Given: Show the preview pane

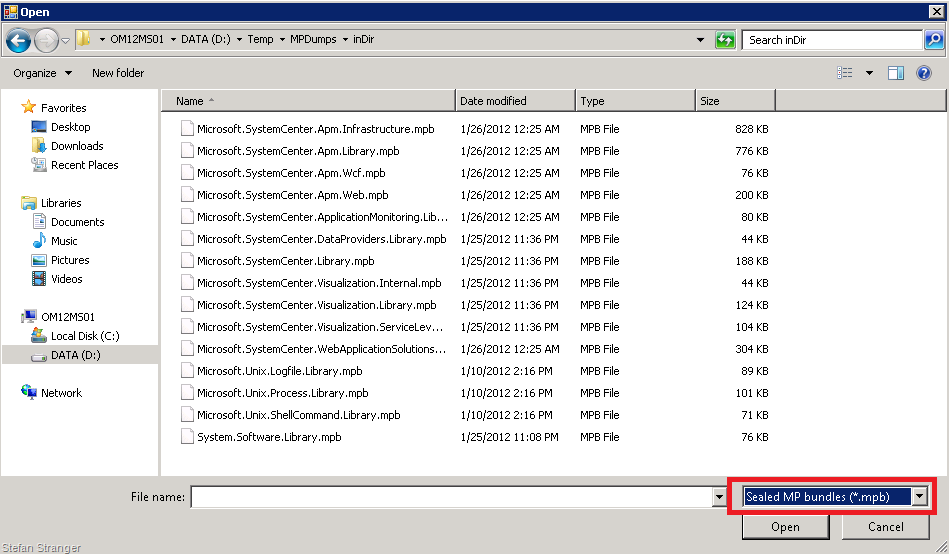Looking at the screenshot, I should tap(896, 73).
